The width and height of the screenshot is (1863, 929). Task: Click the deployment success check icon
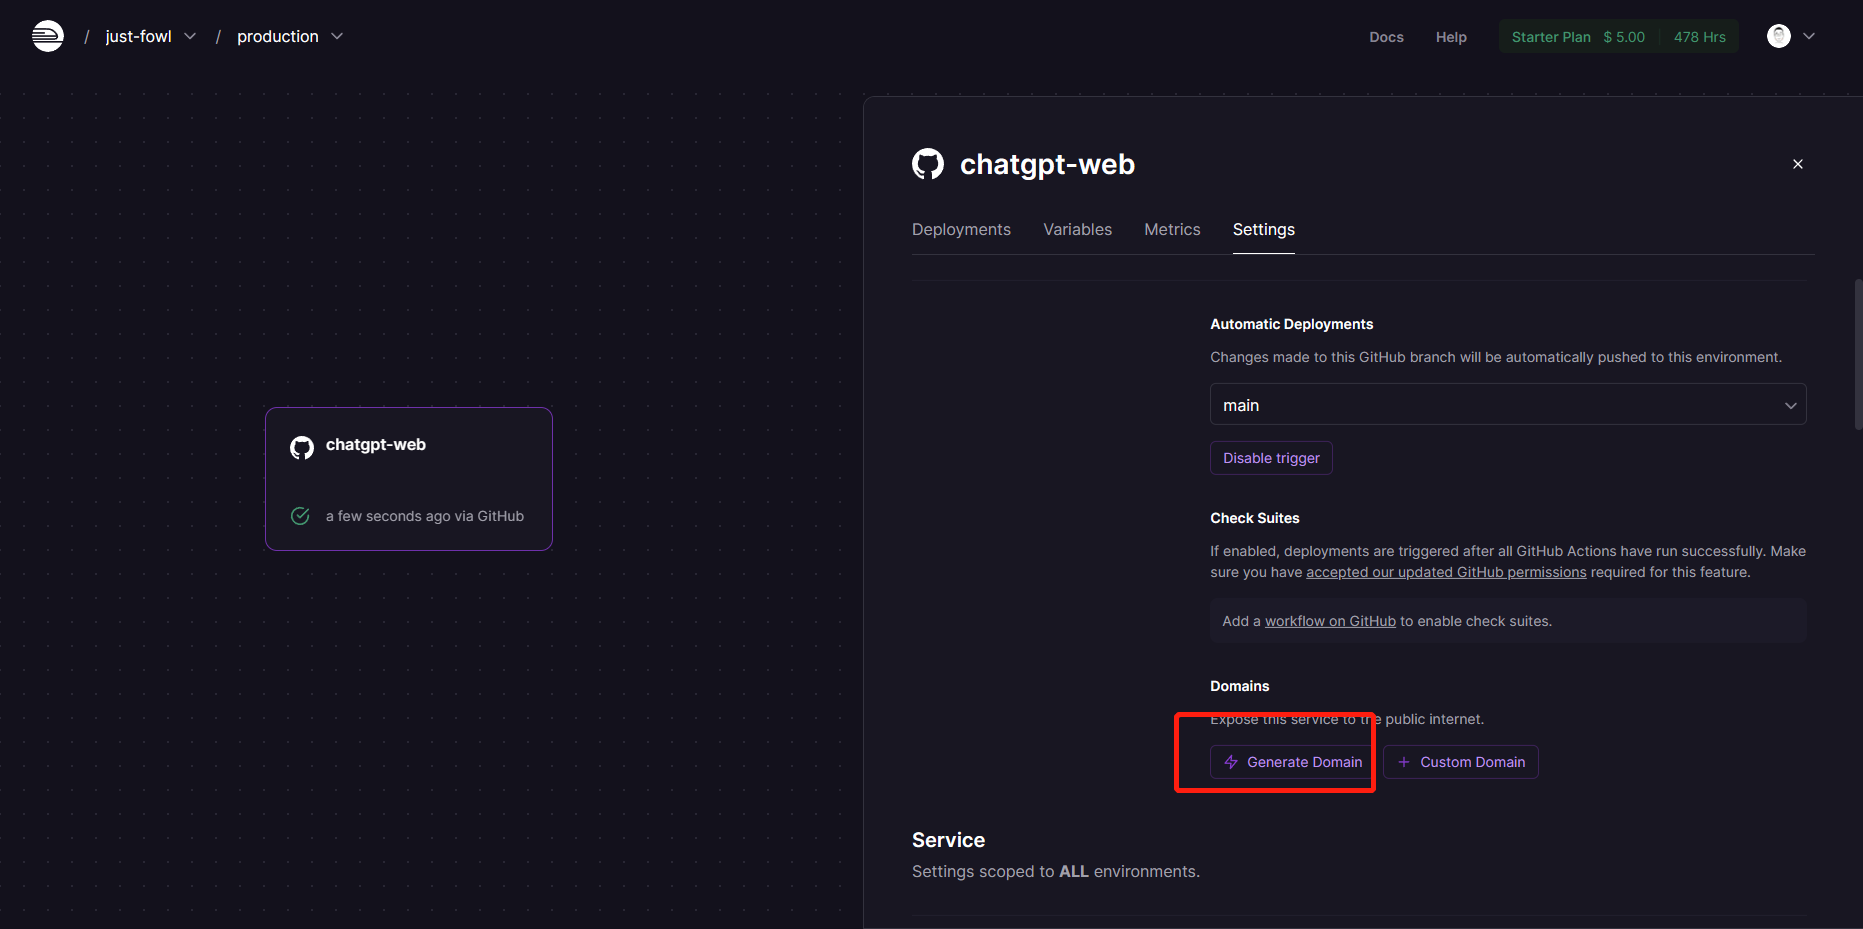click(300, 516)
